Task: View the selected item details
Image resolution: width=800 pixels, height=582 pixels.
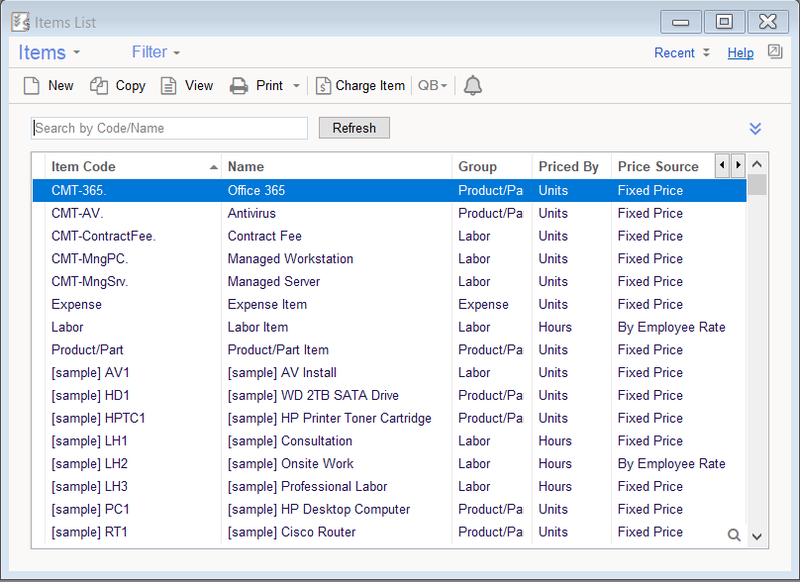Action: coord(186,86)
